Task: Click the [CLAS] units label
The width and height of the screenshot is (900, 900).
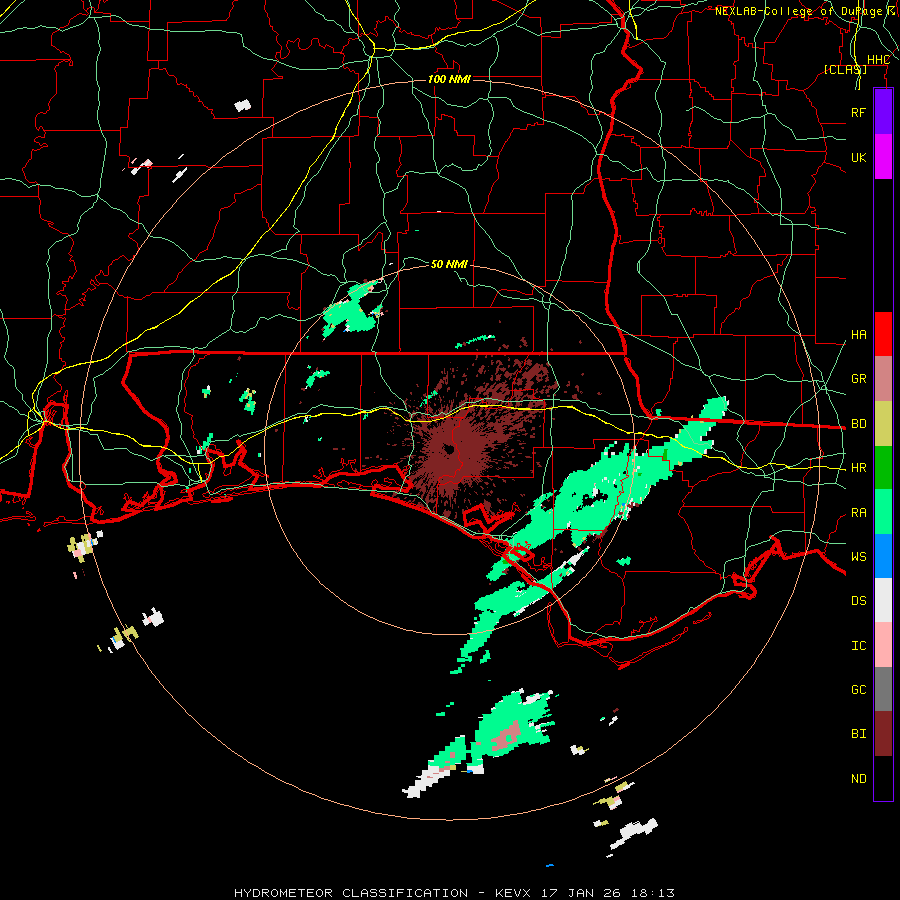Action: (x=845, y=69)
